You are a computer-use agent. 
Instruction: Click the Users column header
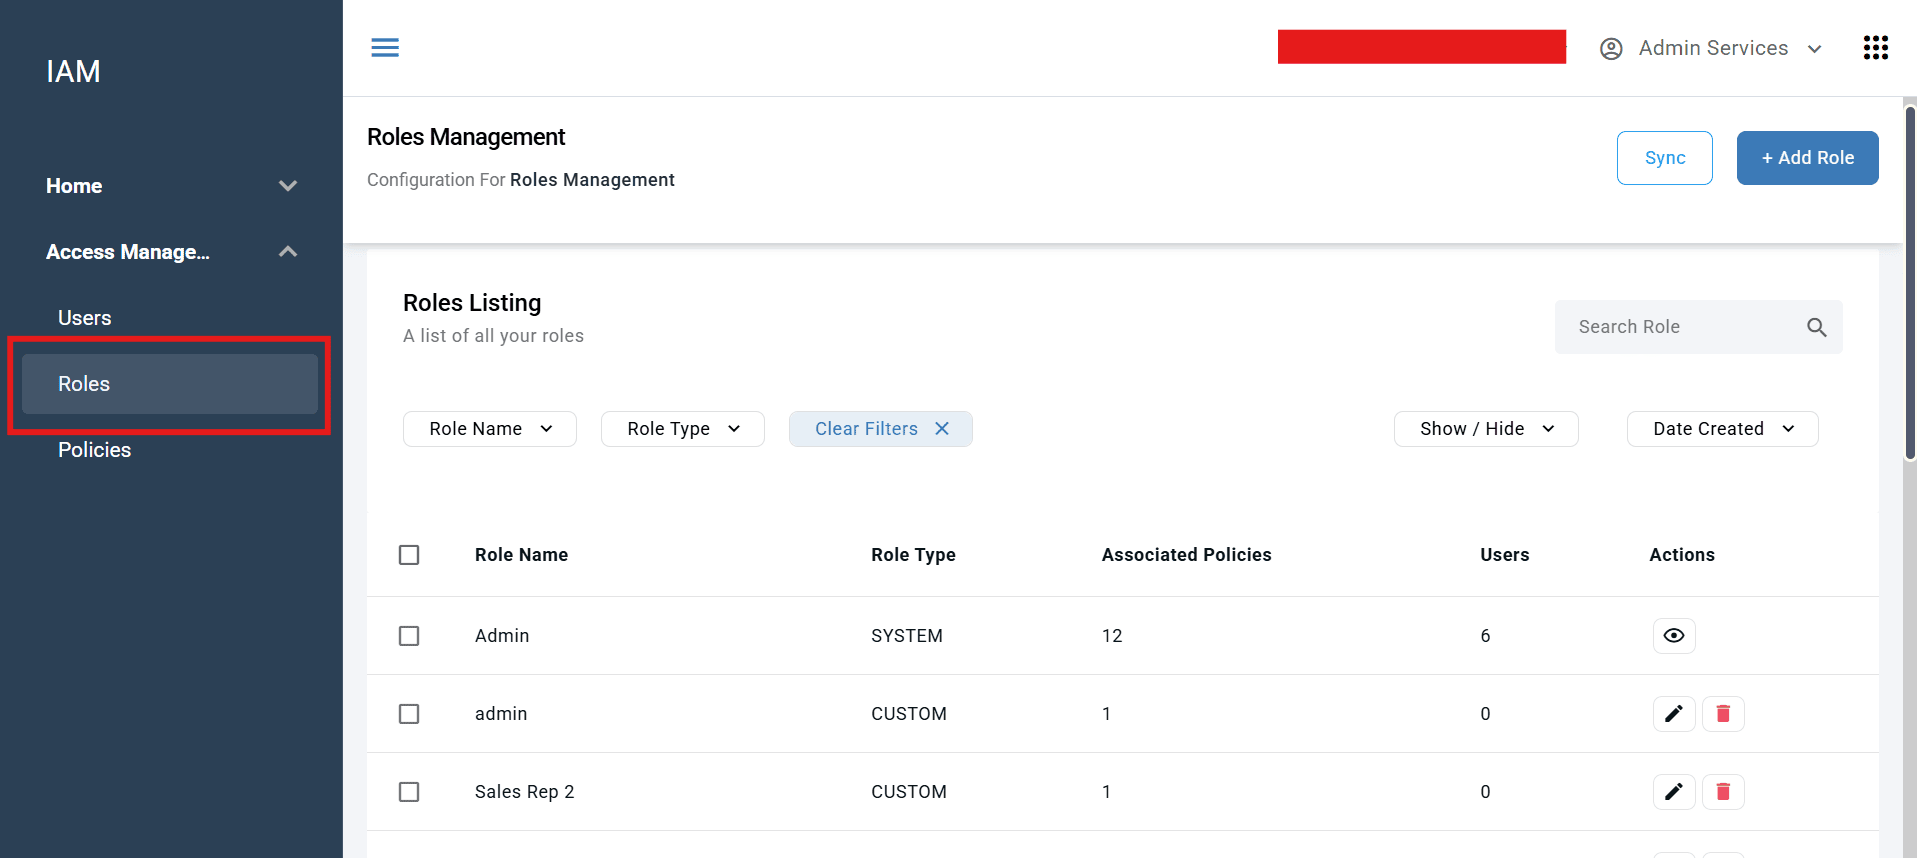click(x=1504, y=555)
